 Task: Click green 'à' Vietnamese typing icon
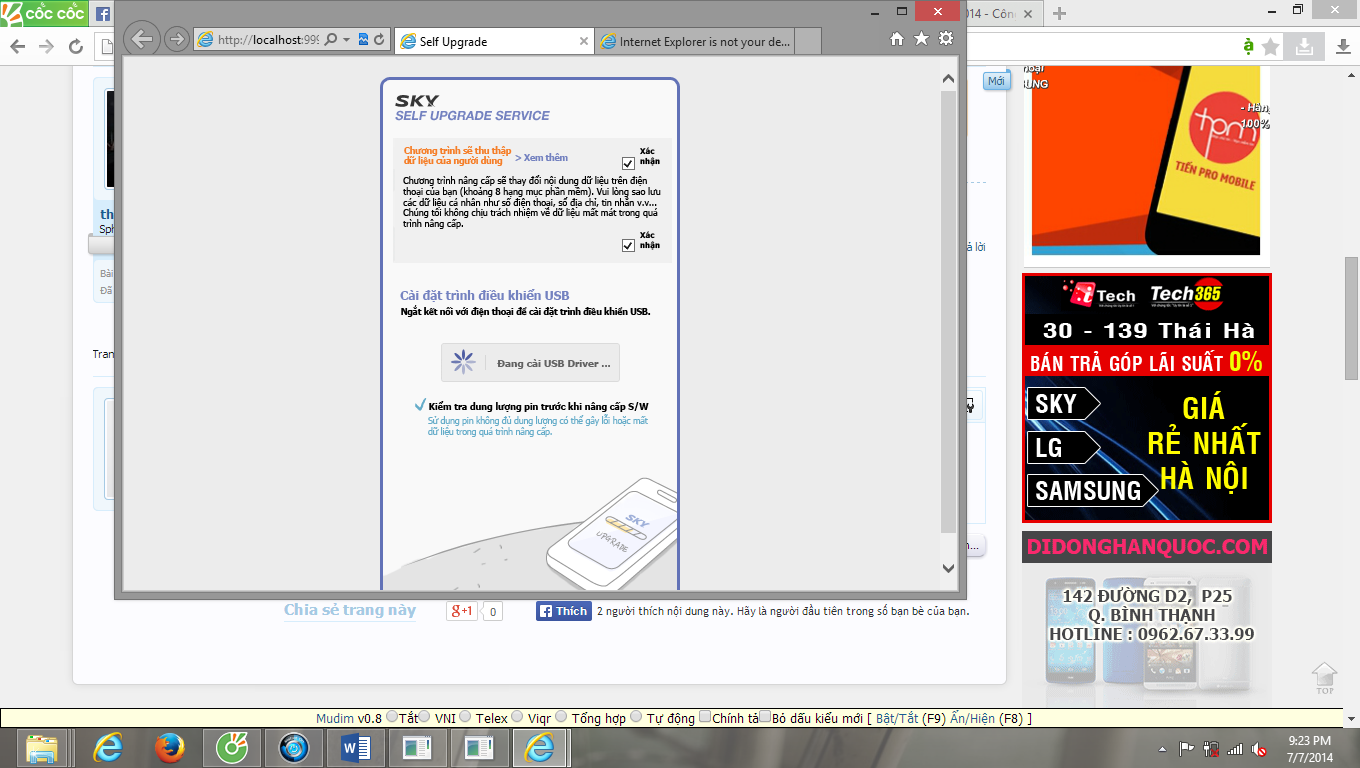point(1248,46)
